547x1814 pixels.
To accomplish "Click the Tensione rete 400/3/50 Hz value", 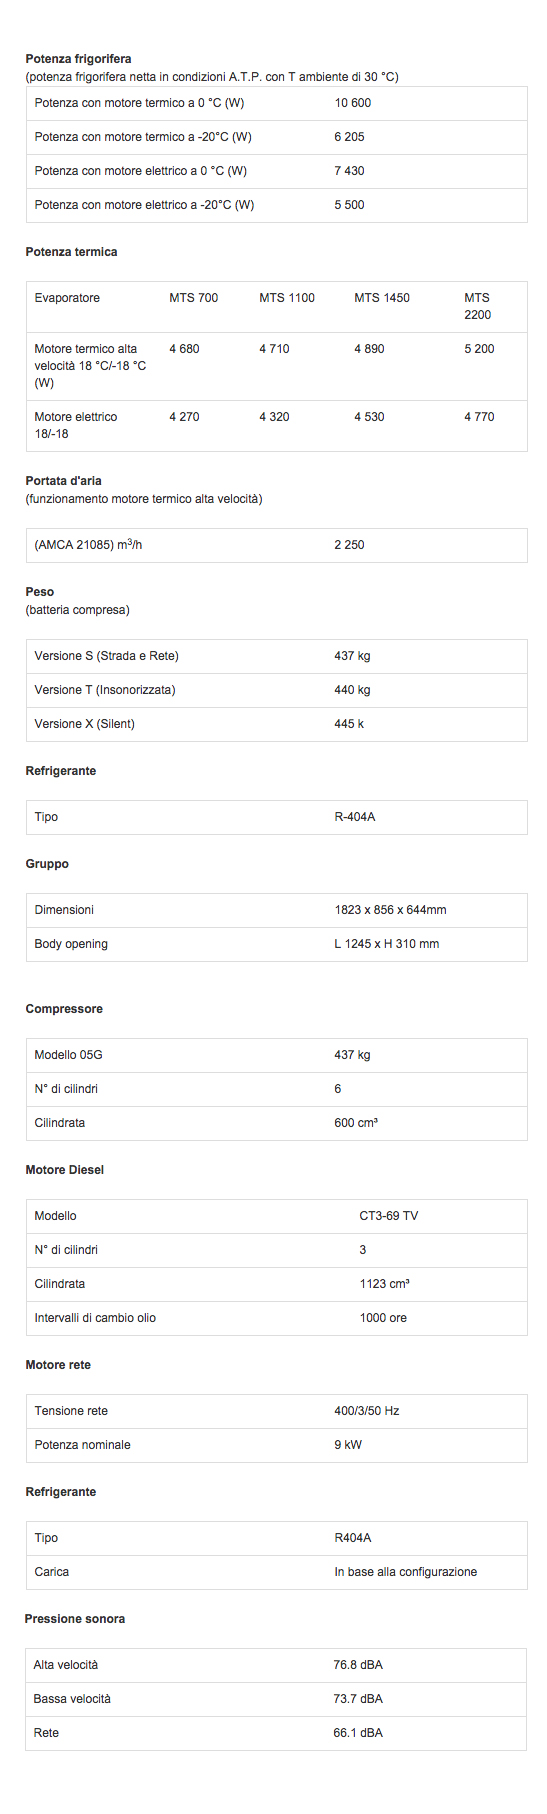I will click(367, 1411).
